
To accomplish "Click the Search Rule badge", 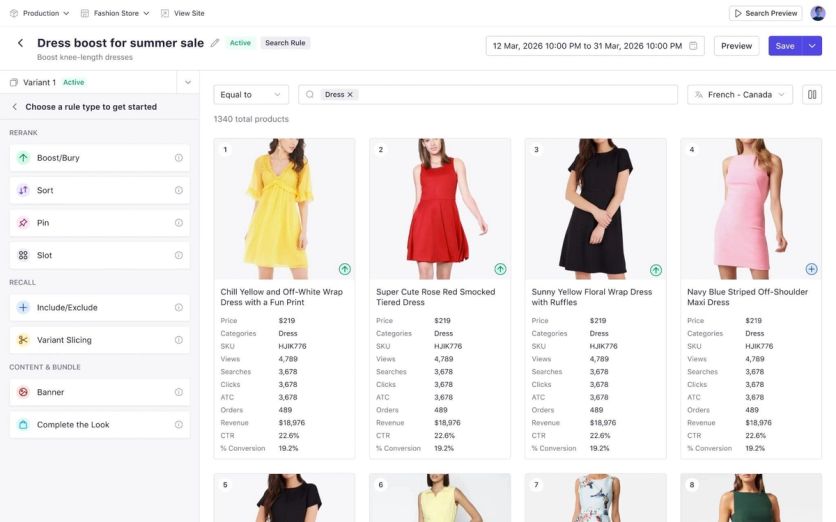I will (x=285, y=43).
